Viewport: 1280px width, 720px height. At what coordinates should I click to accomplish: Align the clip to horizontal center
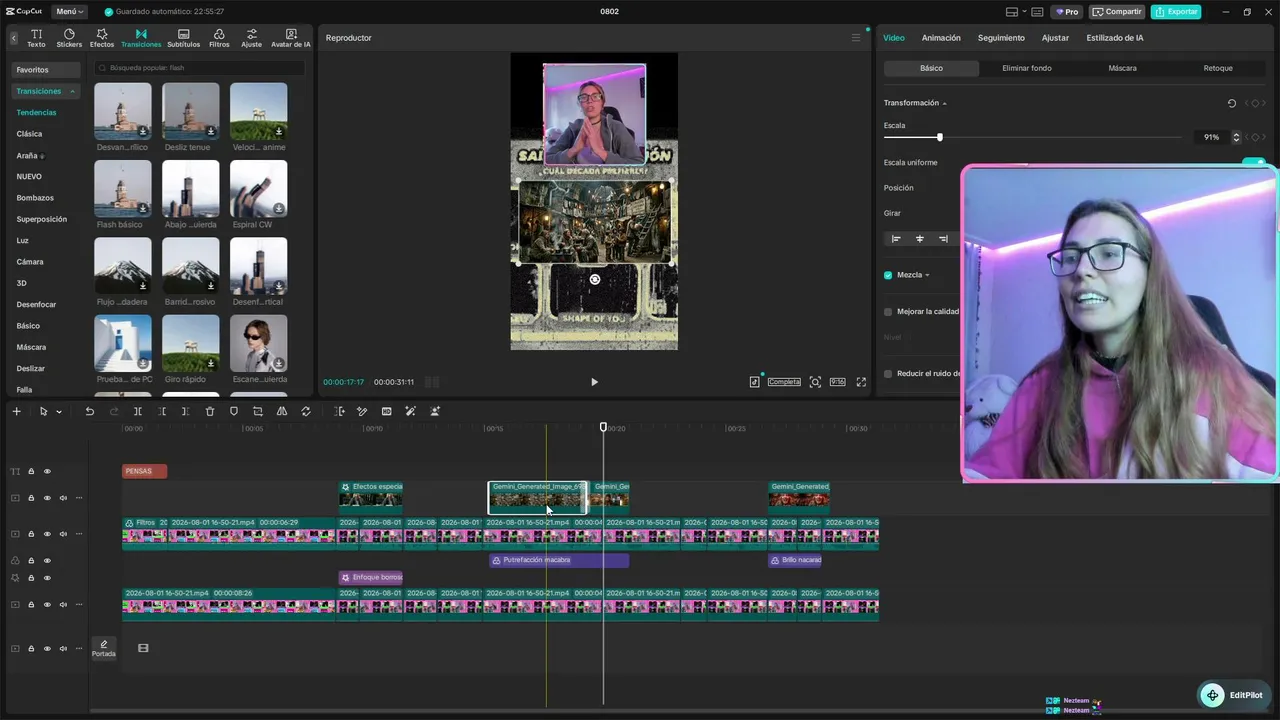point(920,239)
